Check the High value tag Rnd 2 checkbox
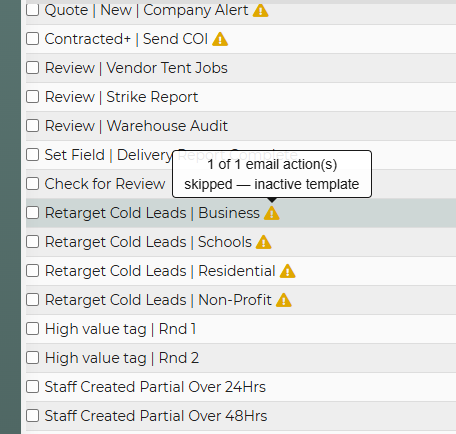 click(33, 358)
